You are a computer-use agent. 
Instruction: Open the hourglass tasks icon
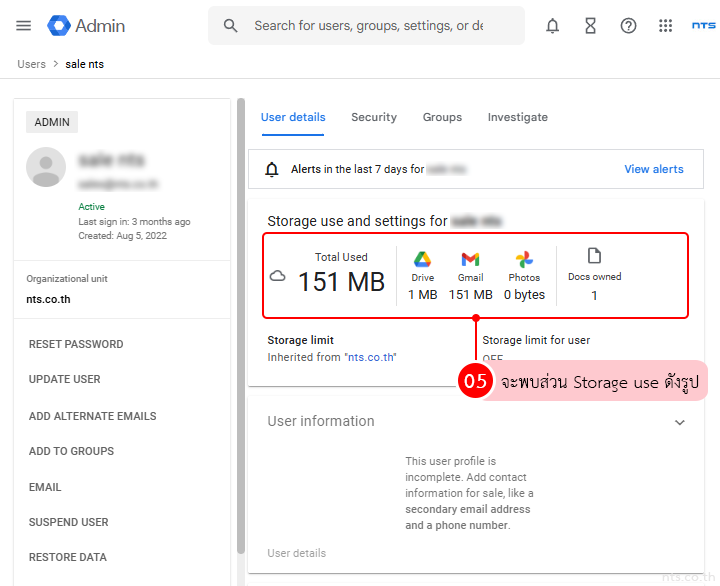point(590,26)
